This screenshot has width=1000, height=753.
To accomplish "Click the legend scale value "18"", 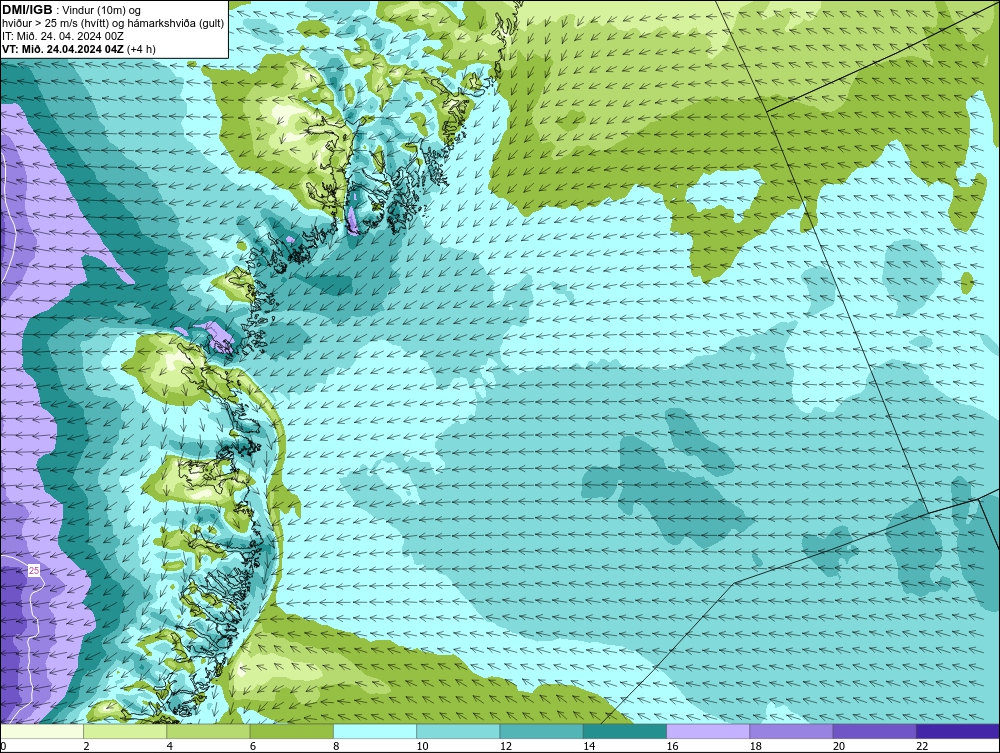I will coord(755,747).
